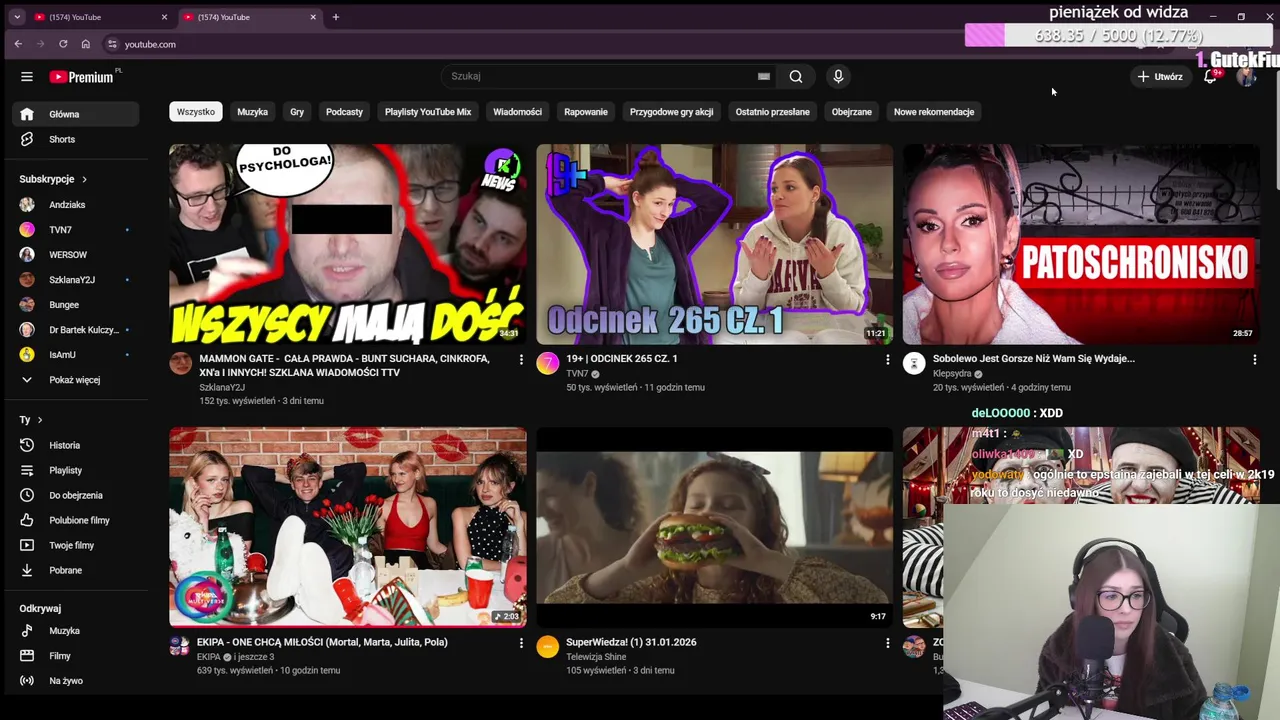Open Andziaks subscription channel
This screenshot has height=720, width=1280.
click(x=78, y=205)
